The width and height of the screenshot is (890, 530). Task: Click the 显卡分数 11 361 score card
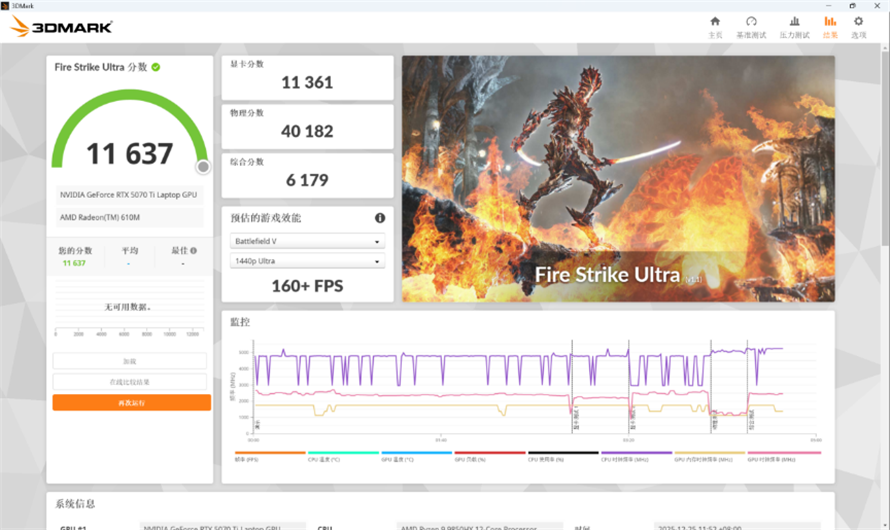(x=307, y=78)
